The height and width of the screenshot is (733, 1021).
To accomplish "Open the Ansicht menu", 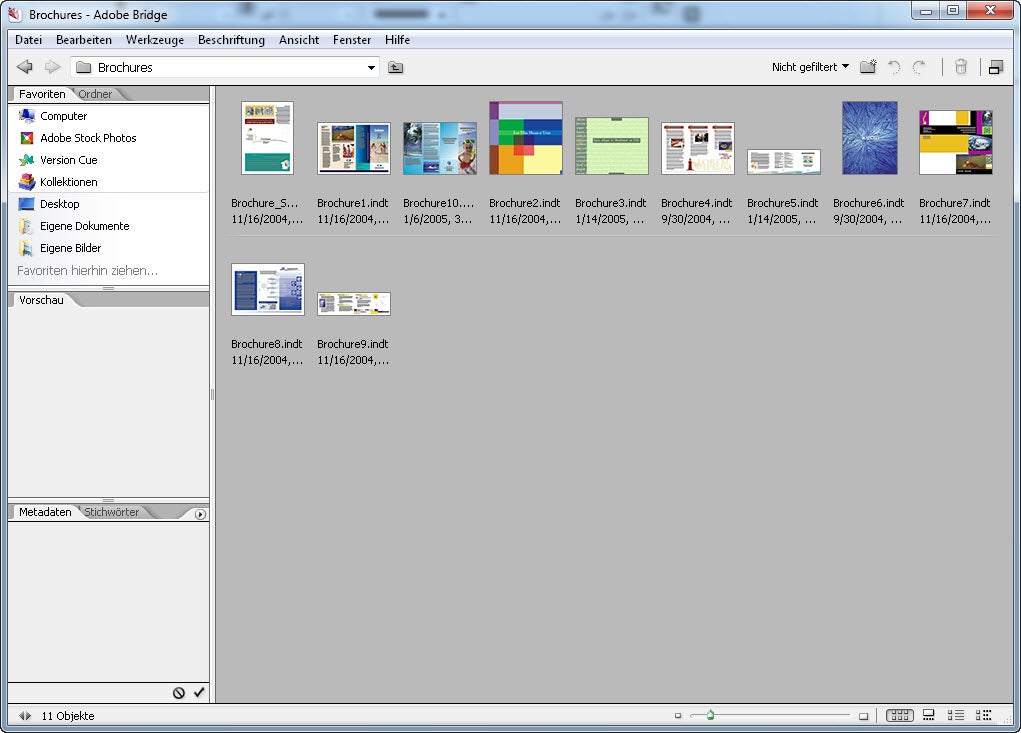I will click(x=299, y=40).
